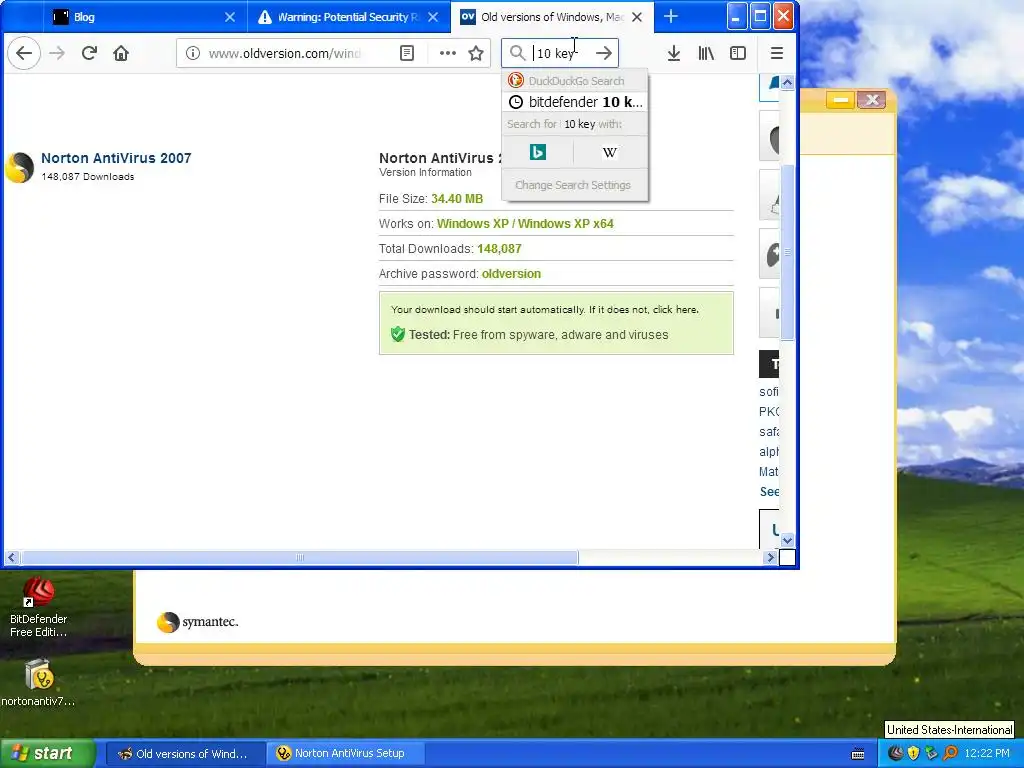Open page actions three-dot menu

(447, 53)
